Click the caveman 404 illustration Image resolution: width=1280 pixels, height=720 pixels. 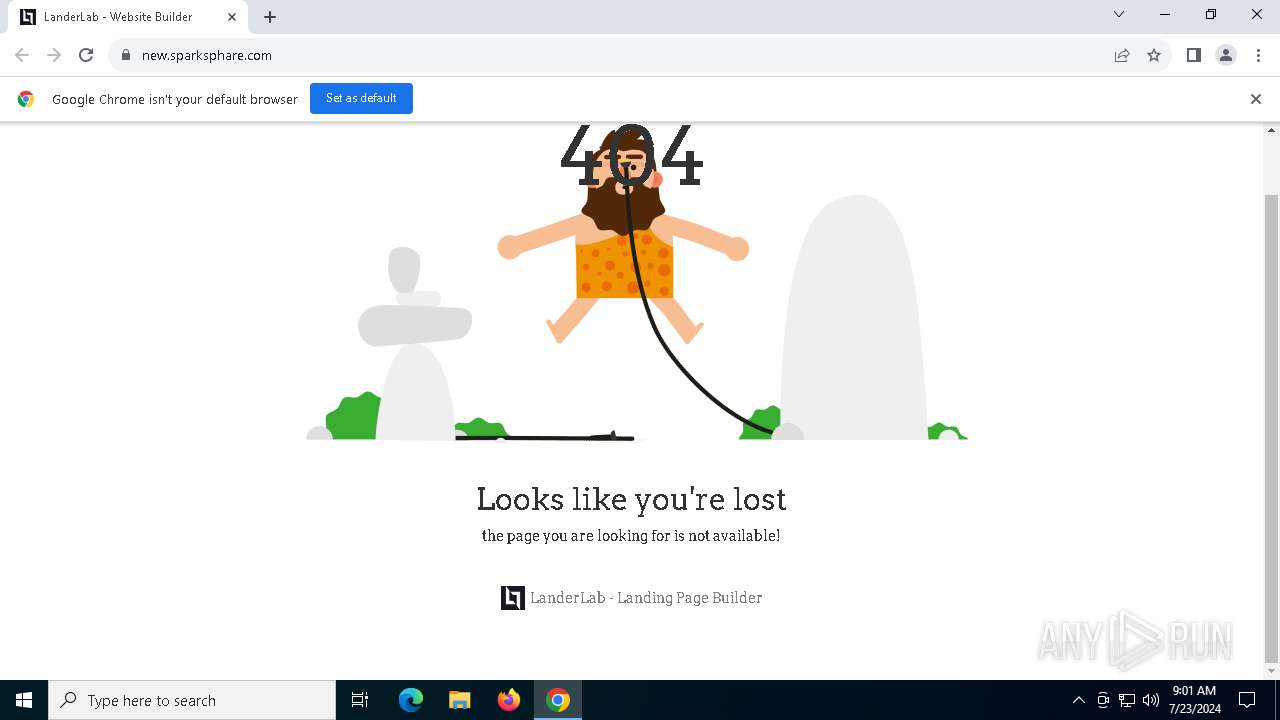[x=636, y=282]
